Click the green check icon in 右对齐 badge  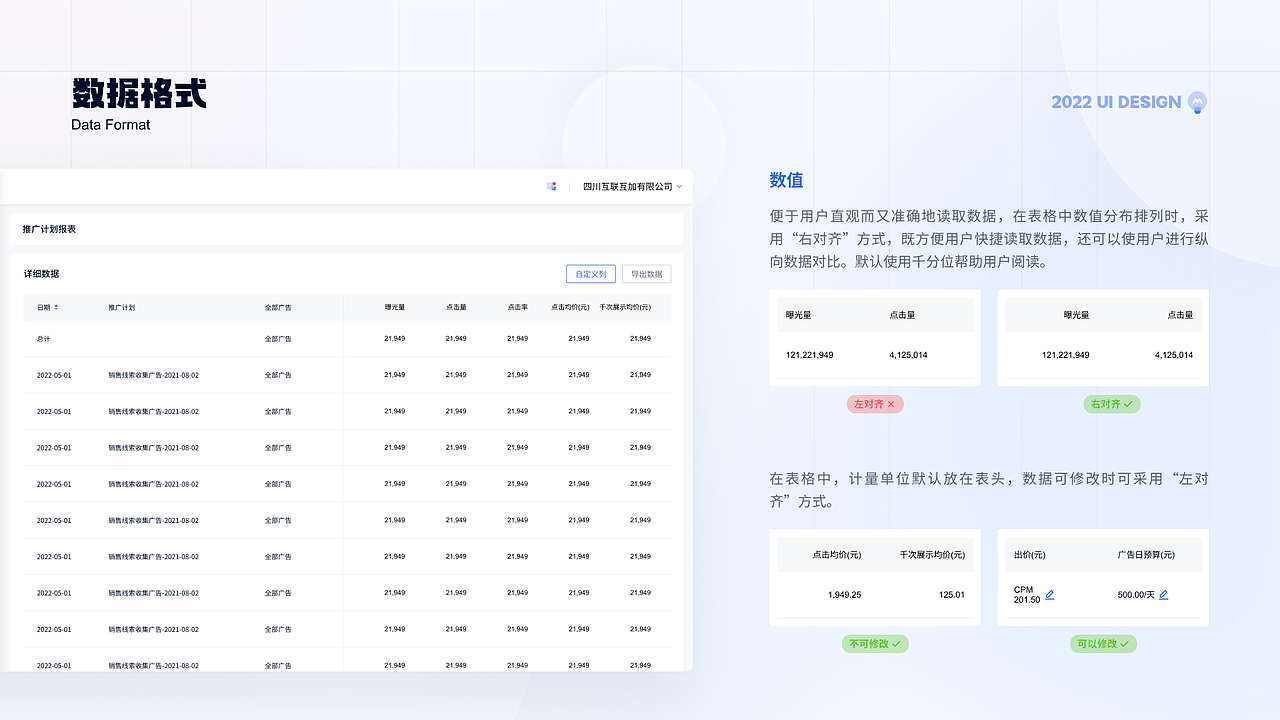[1126, 404]
